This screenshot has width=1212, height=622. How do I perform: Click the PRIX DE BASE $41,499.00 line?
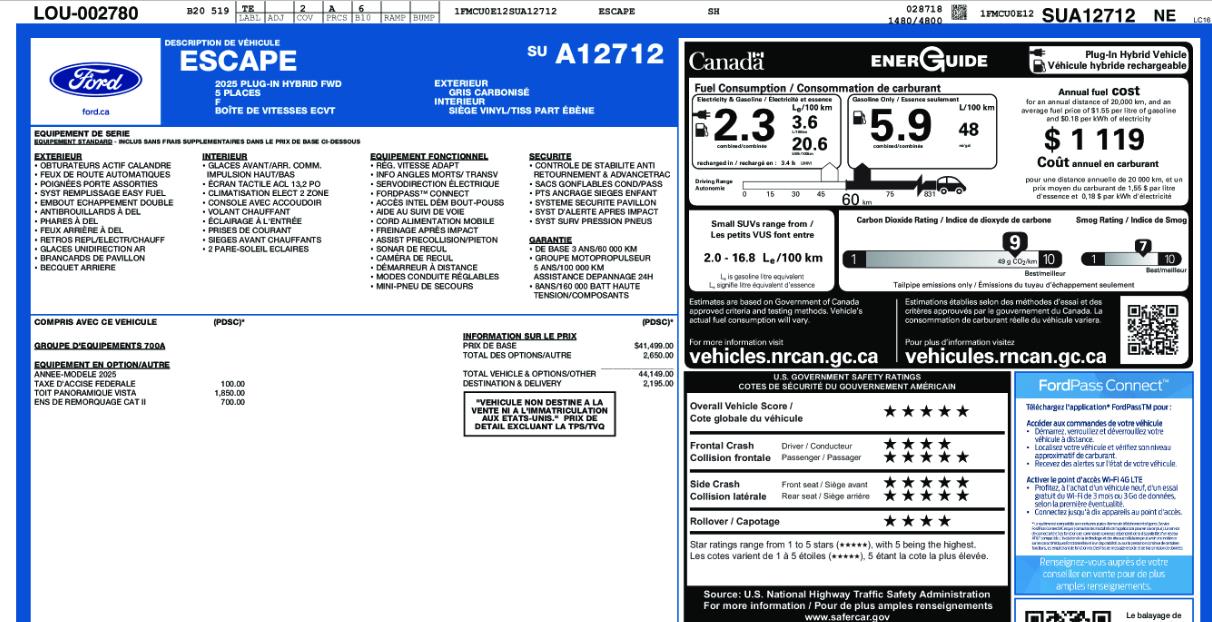click(567, 345)
